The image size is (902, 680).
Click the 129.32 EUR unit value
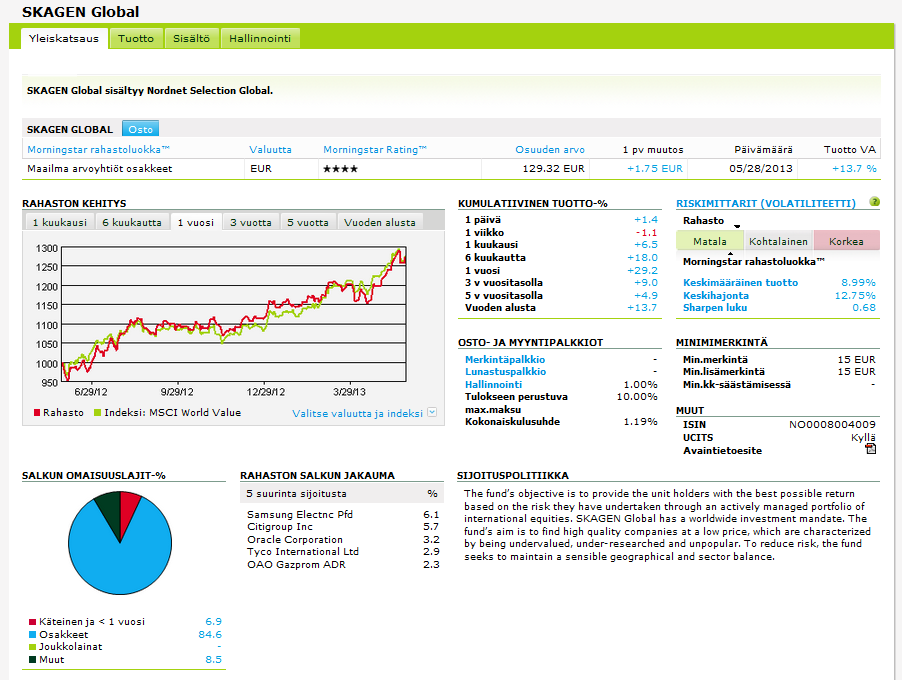(x=553, y=169)
